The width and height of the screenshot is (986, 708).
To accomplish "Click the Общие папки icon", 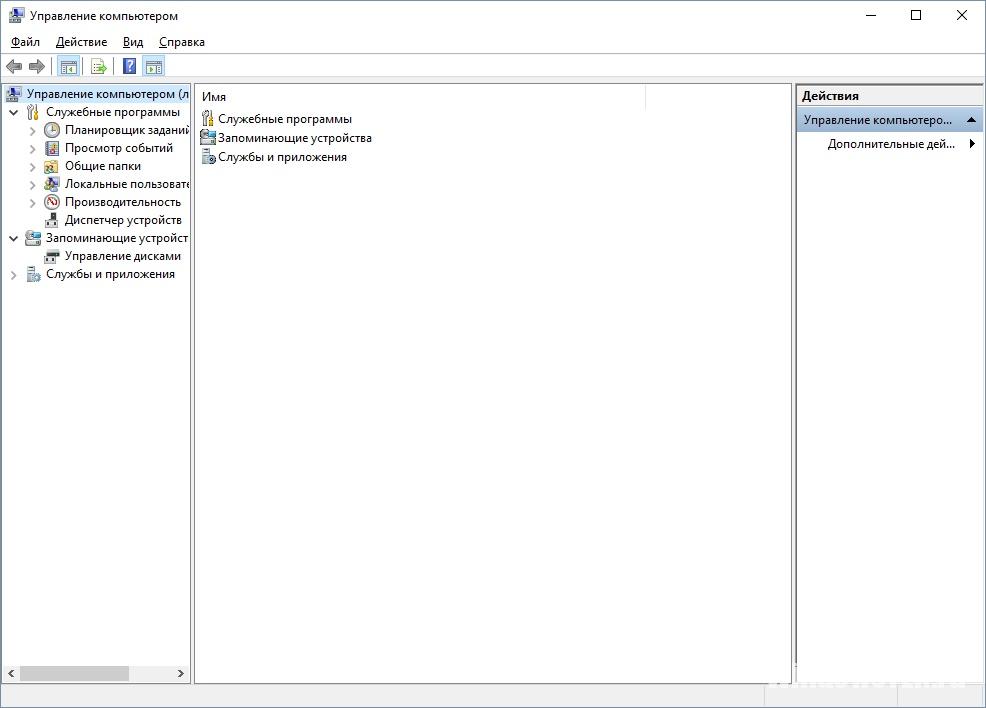I will pos(52,166).
